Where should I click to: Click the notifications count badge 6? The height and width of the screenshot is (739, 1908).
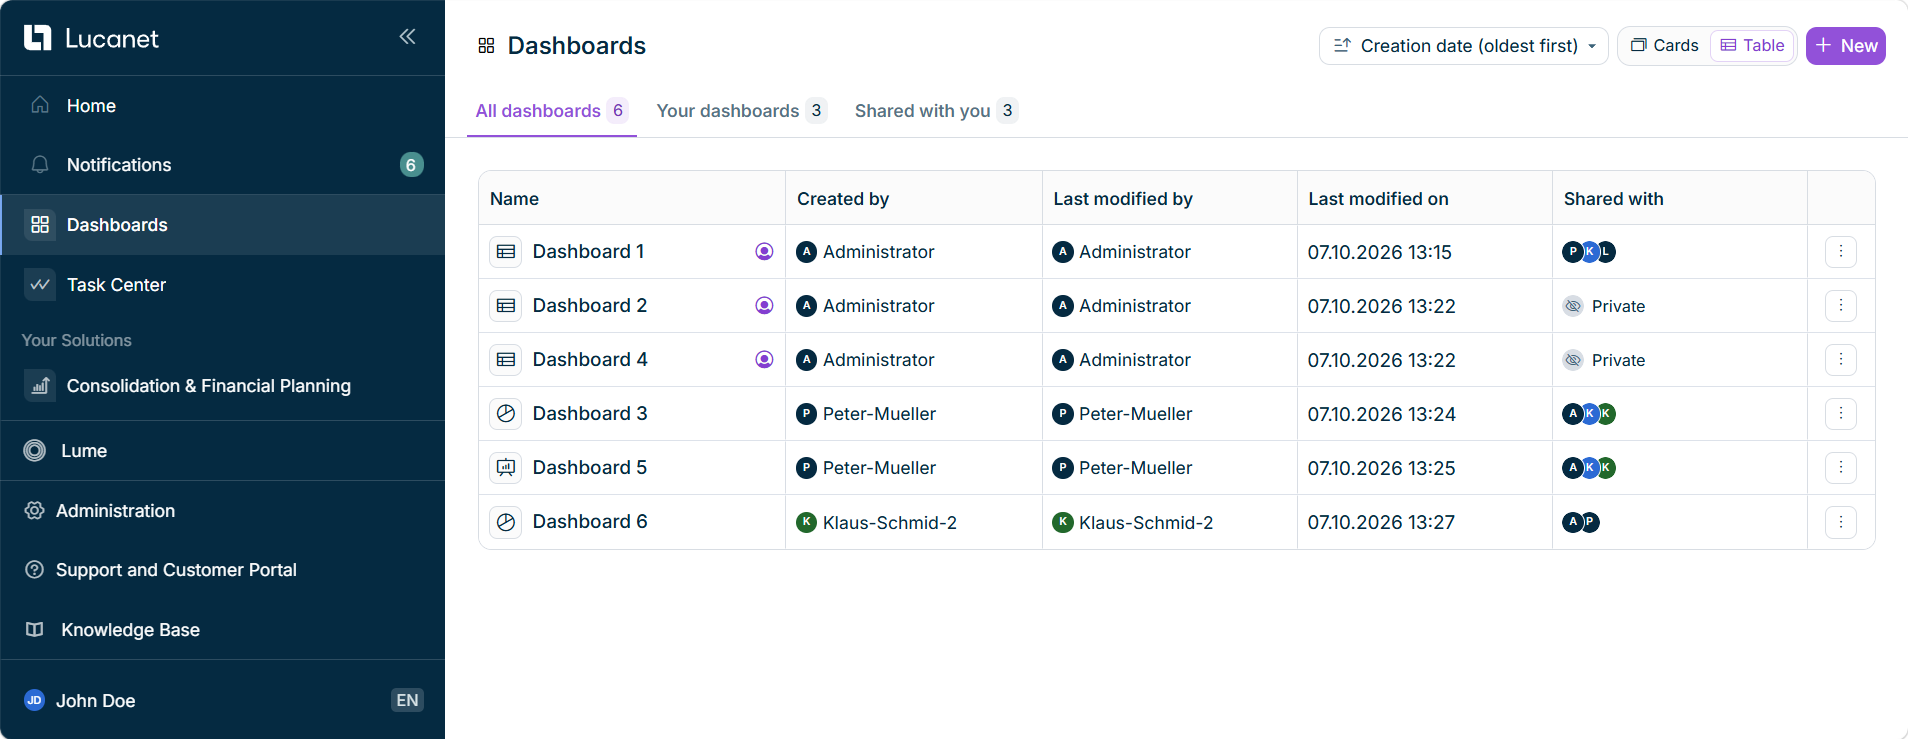click(411, 165)
